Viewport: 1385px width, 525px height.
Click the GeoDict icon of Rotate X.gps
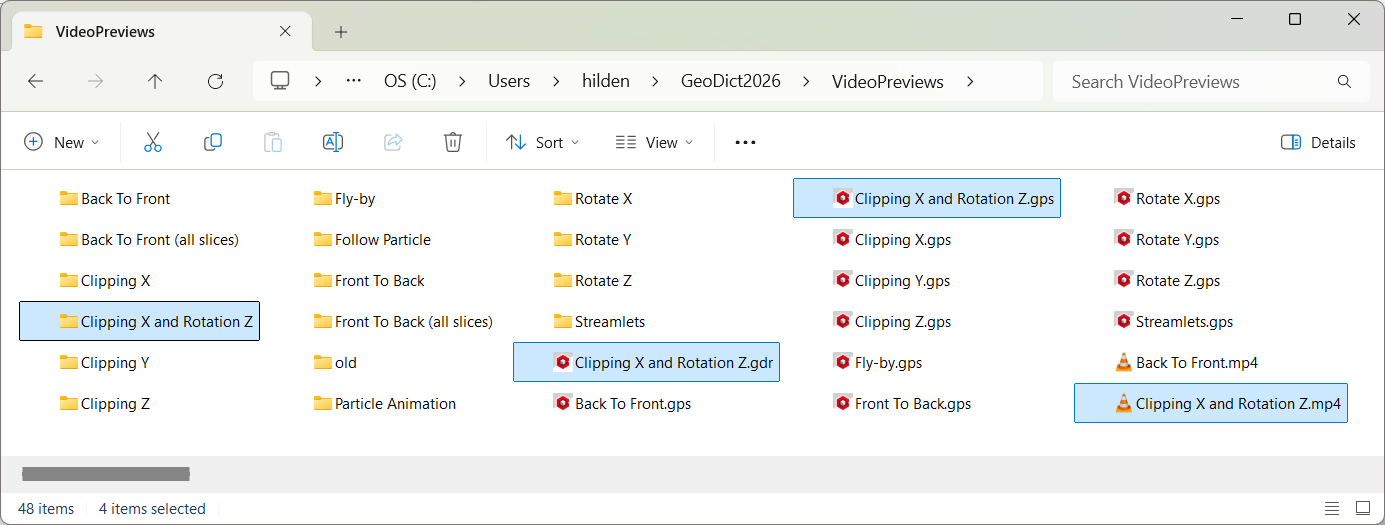pyautogui.click(x=1123, y=198)
